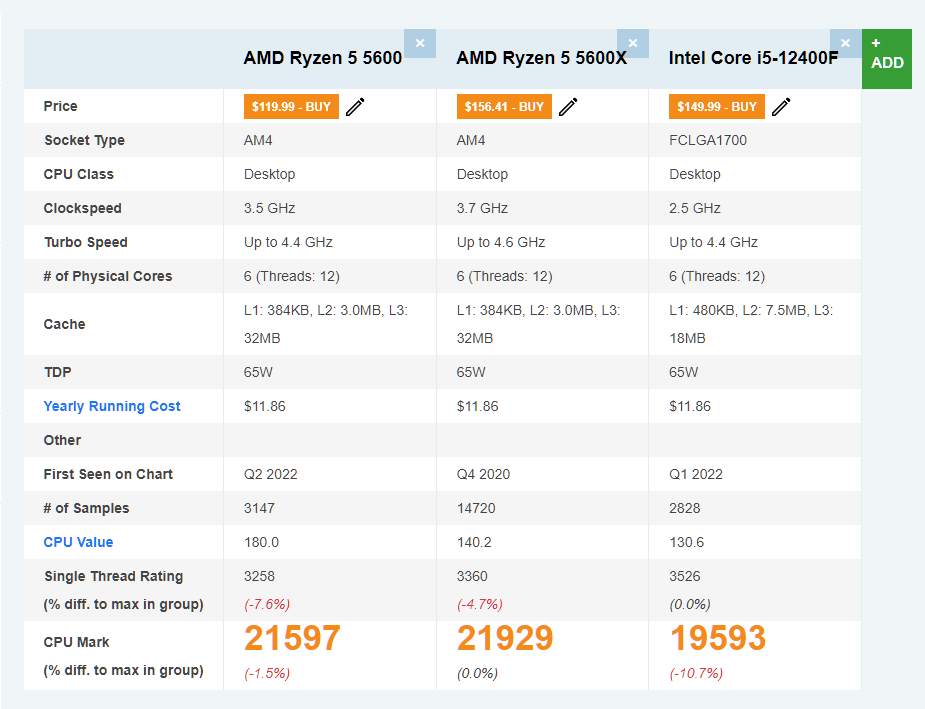Click the 3258 single thread rating
The image size is (925, 709).
coord(260,576)
